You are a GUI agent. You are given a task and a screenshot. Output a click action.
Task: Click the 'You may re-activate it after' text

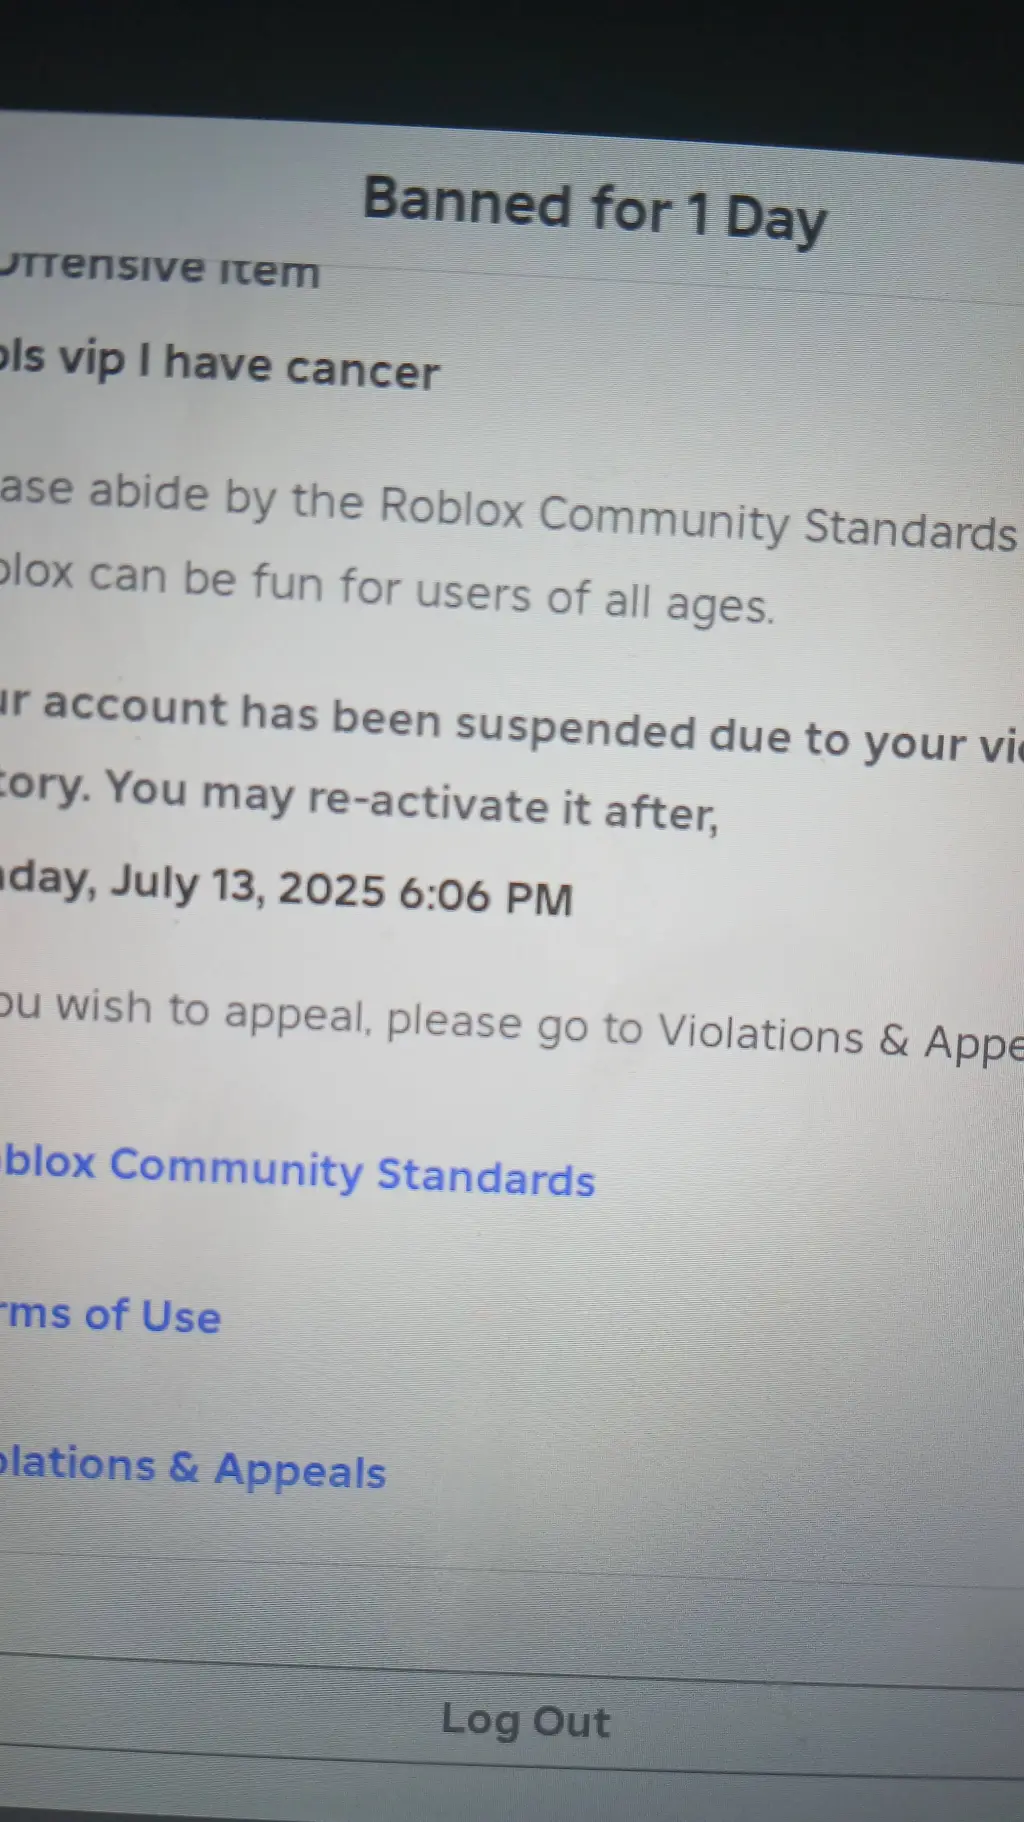coord(412,801)
